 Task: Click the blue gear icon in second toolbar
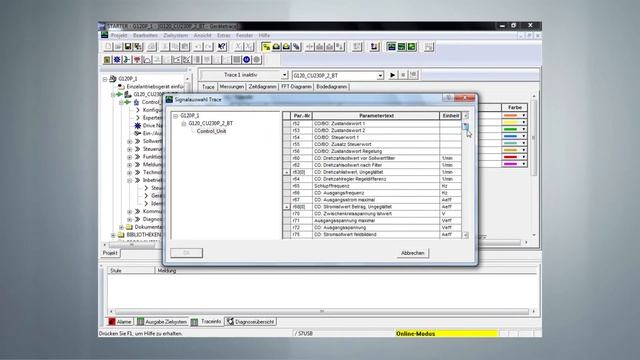[x=117, y=60]
